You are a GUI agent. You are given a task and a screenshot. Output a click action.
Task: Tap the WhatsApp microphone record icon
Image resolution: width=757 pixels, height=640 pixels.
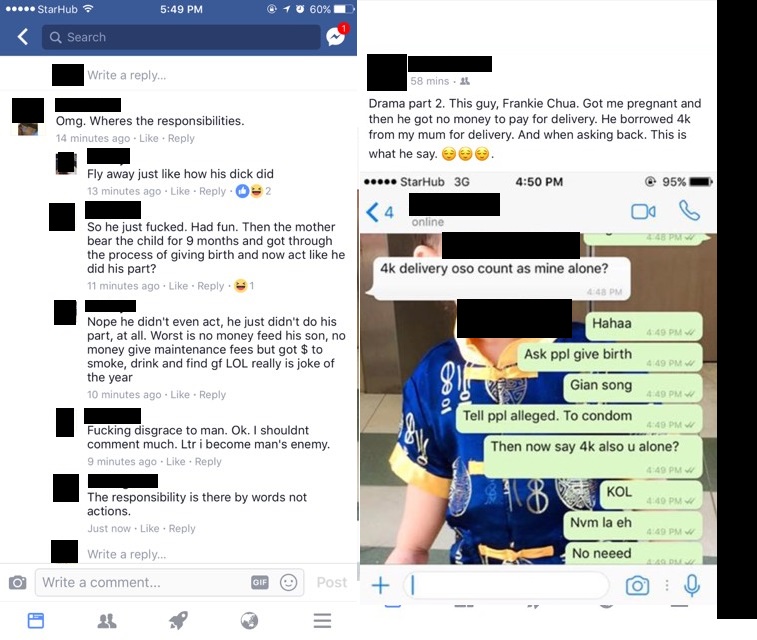(x=692, y=585)
